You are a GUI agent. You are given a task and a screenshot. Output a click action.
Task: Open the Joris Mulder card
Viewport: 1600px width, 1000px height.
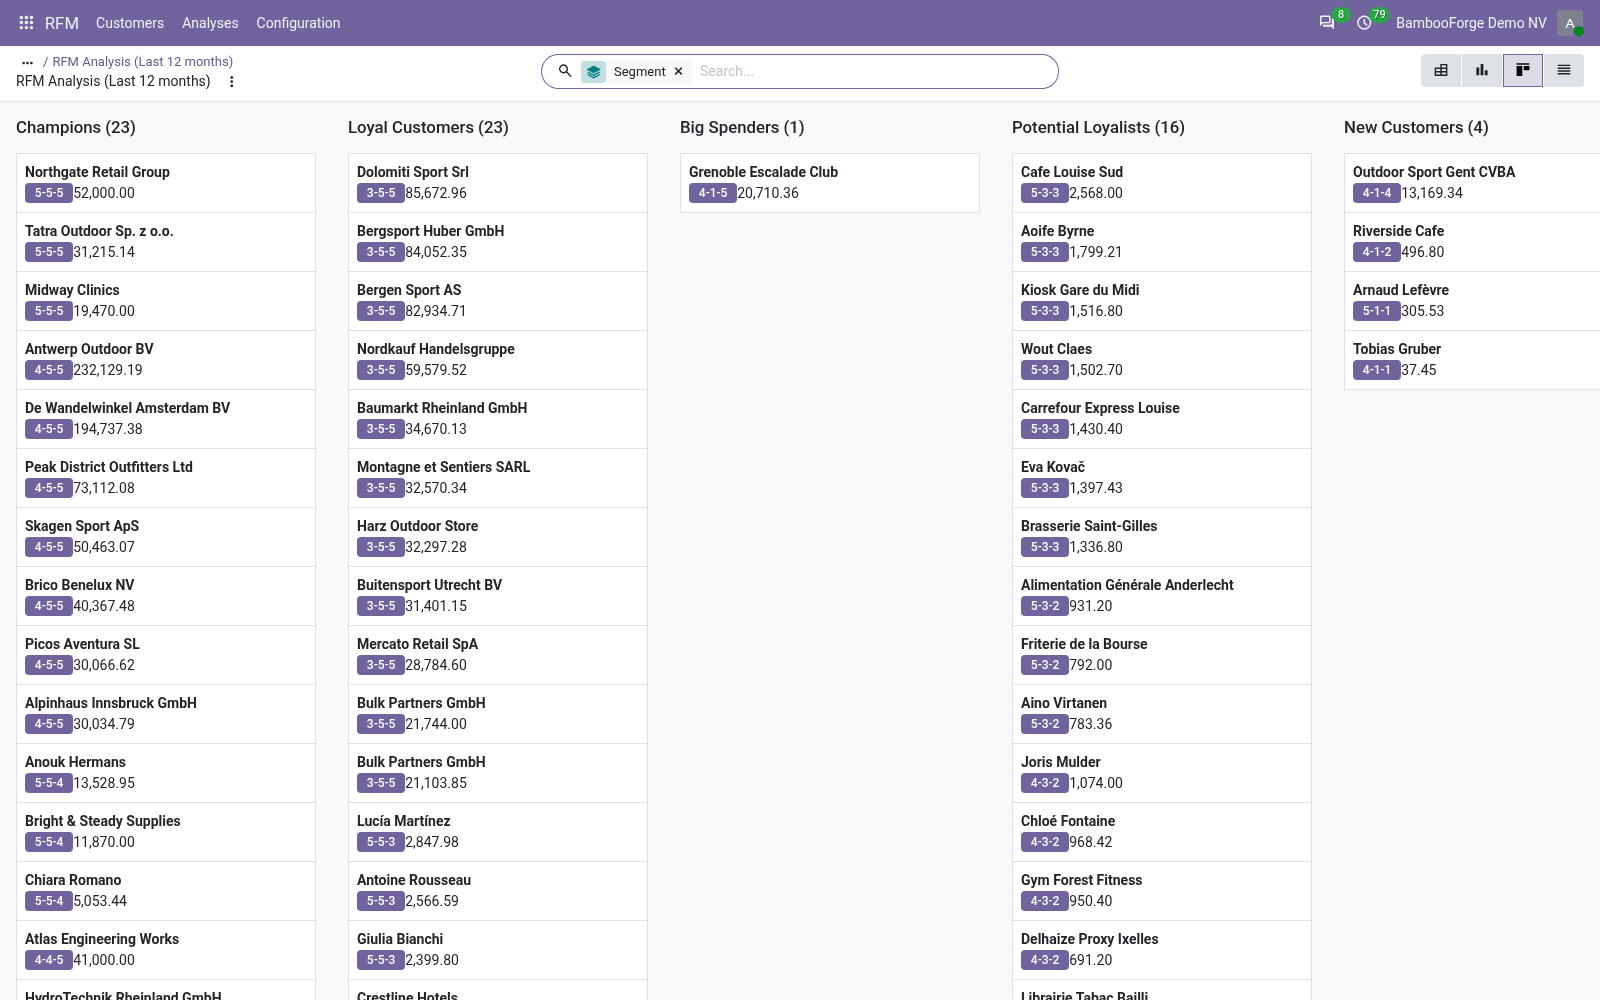[x=1162, y=773]
